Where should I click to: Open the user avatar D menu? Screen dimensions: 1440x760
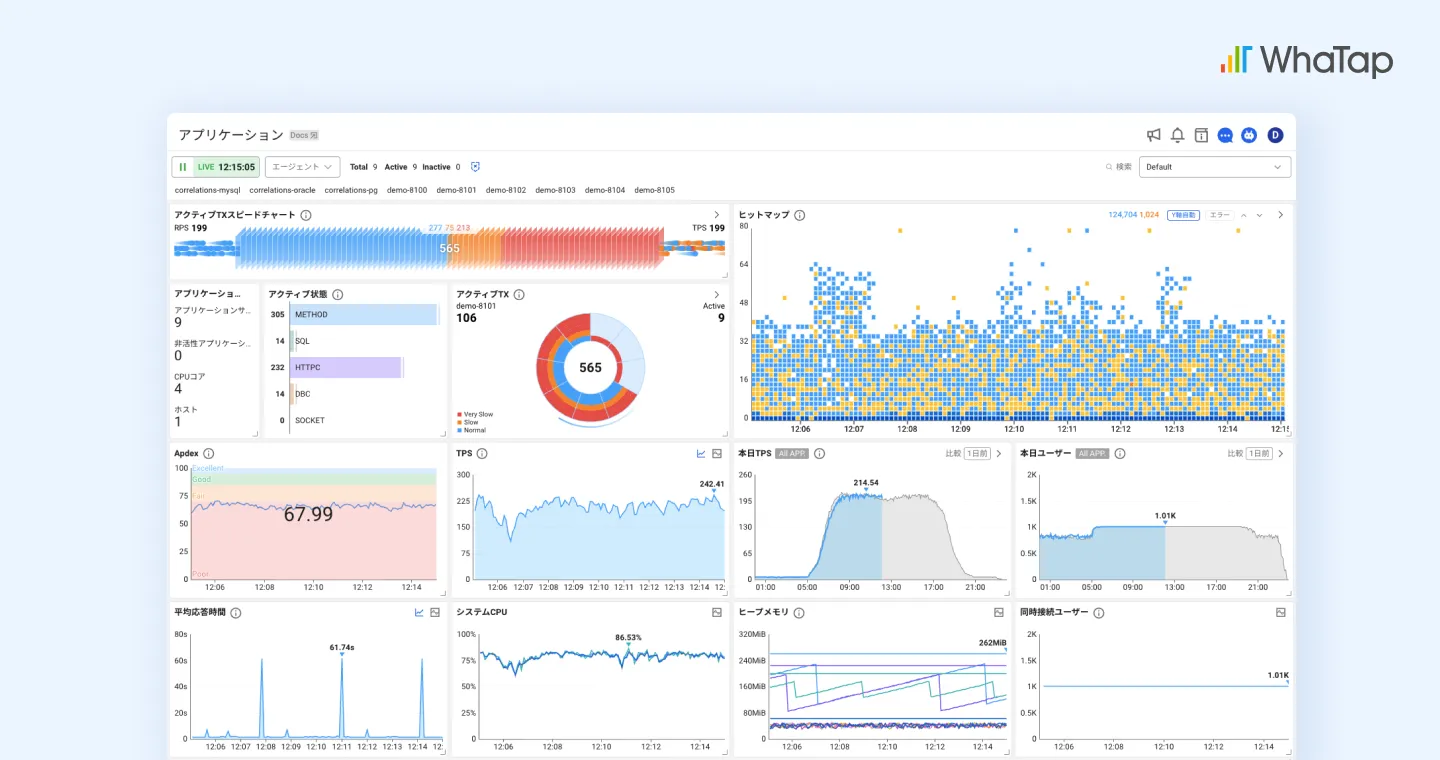tap(1275, 135)
